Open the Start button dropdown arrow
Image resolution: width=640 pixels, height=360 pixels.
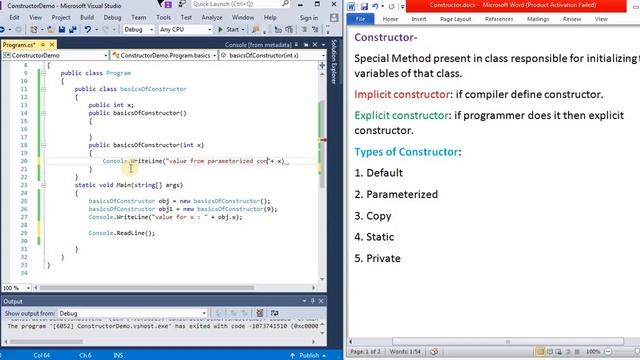(x=243, y=29)
